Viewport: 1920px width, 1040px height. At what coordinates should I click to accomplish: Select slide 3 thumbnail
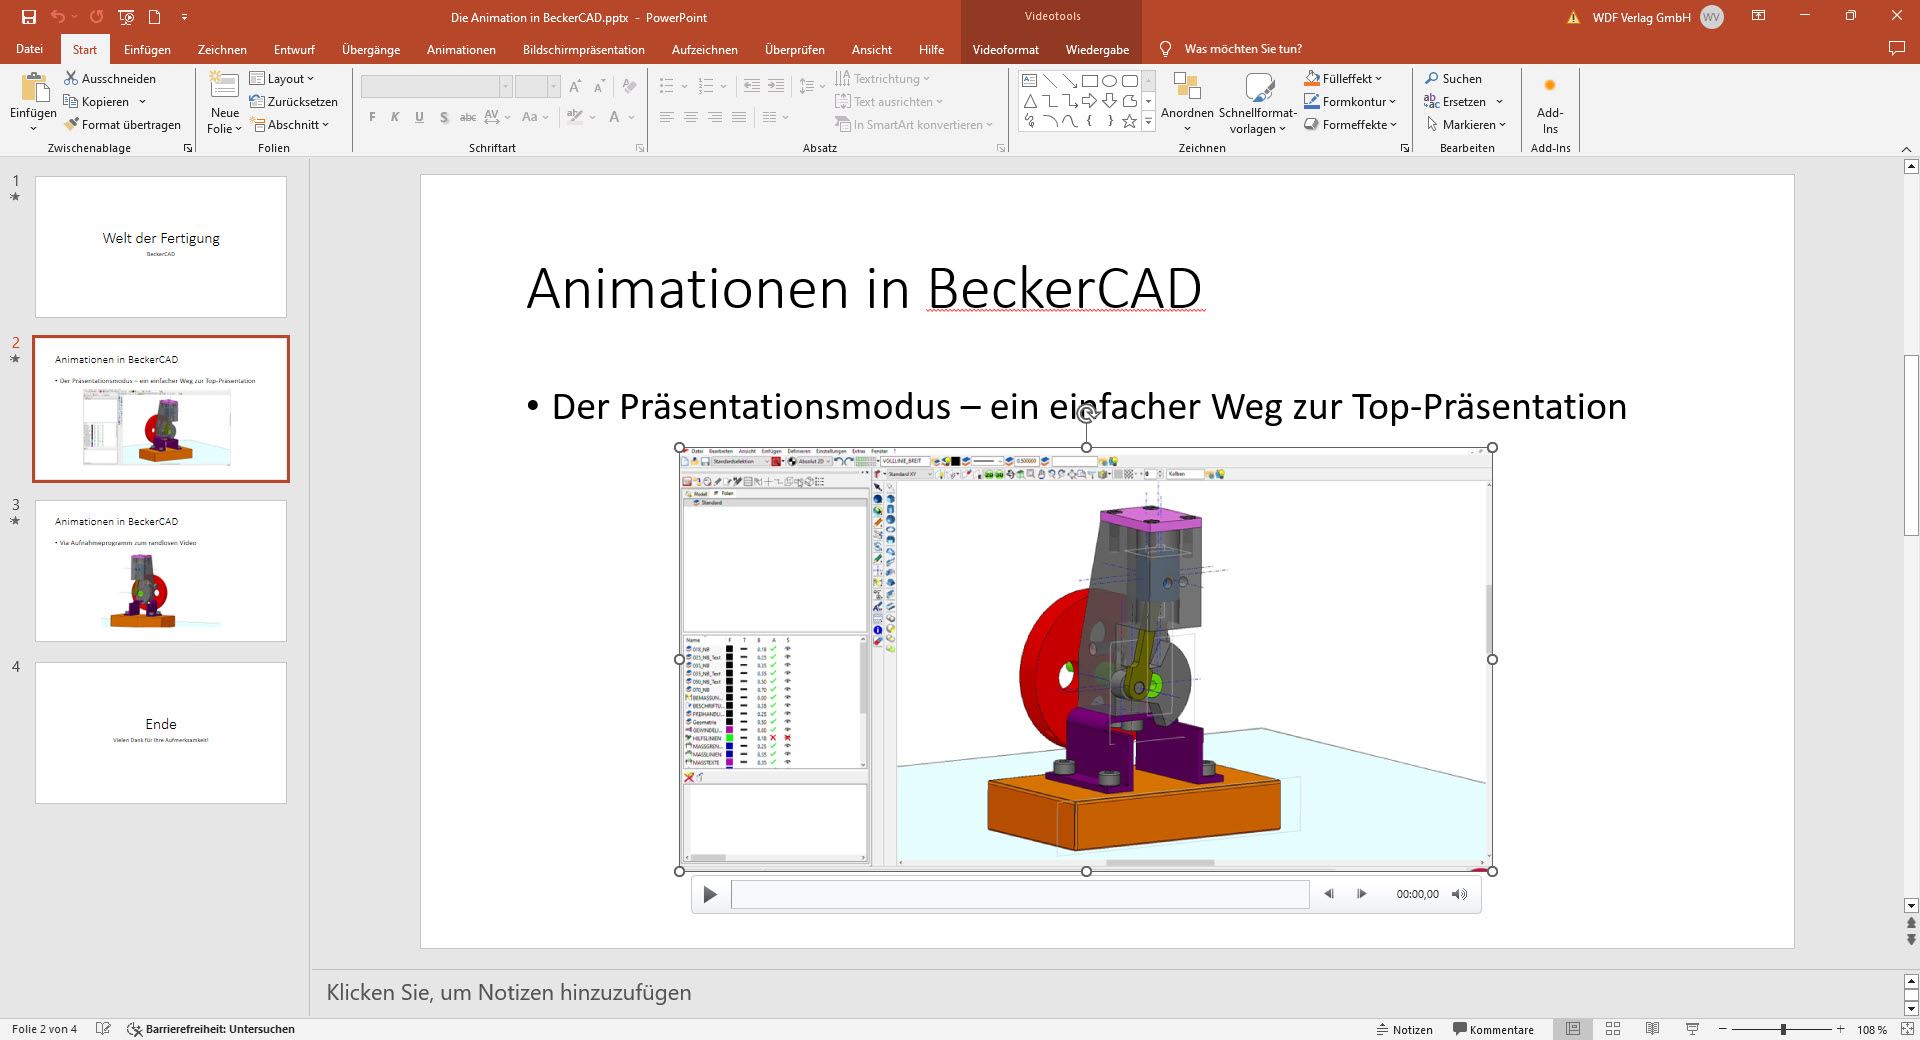point(161,571)
